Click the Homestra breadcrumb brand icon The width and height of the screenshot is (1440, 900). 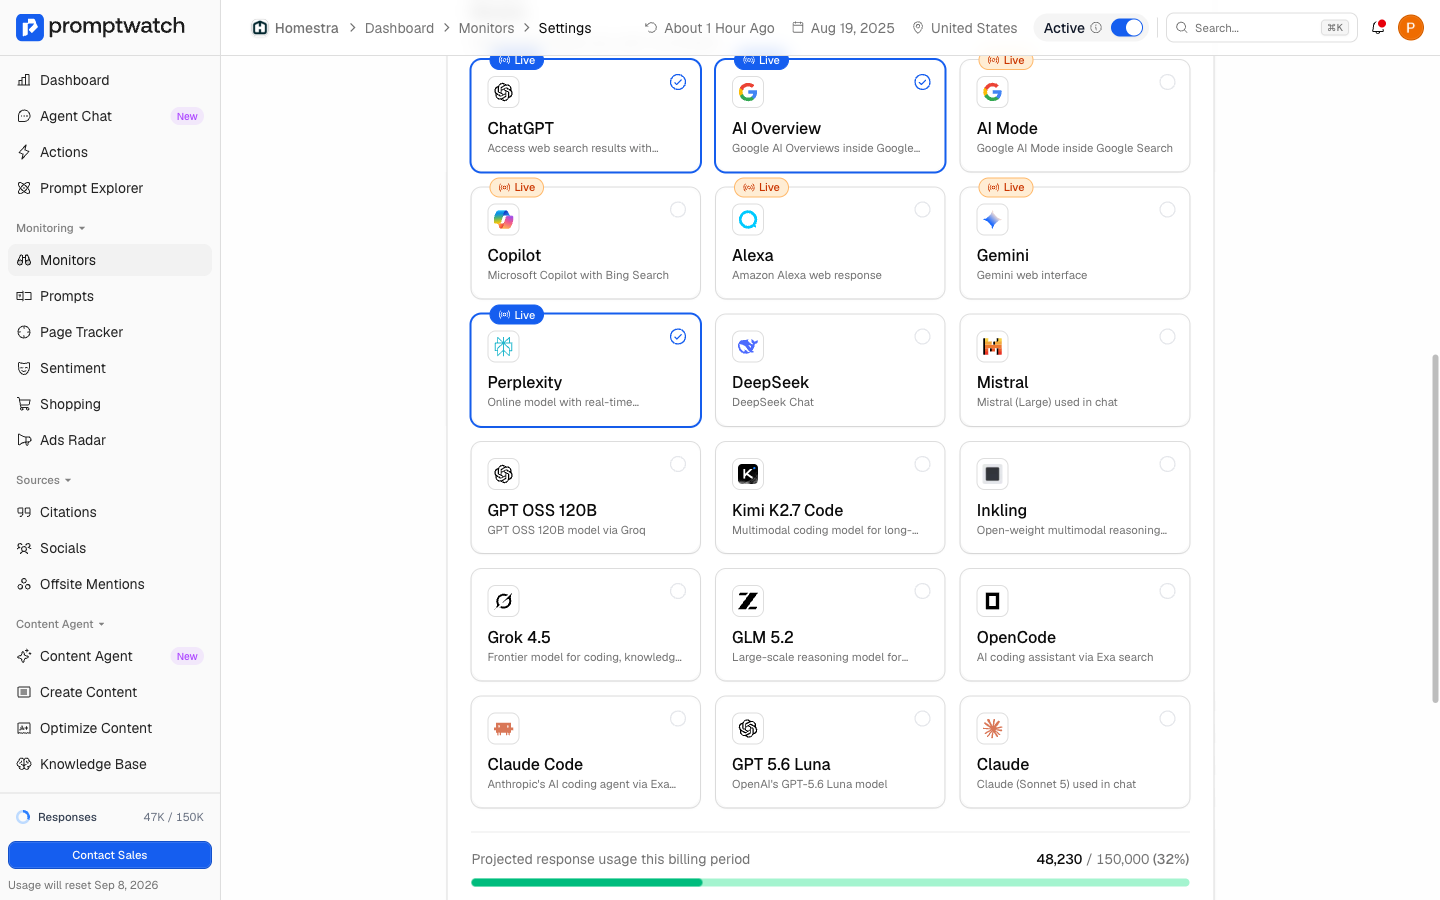coord(260,28)
